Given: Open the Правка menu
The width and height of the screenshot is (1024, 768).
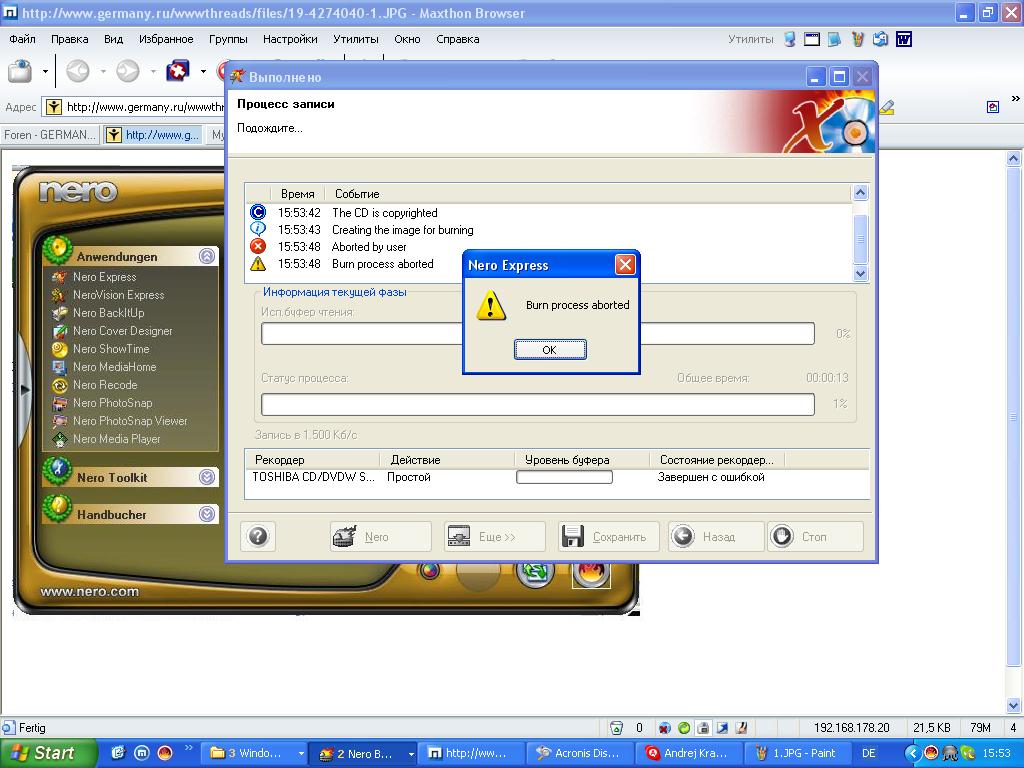Looking at the screenshot, I should (69, 39).
